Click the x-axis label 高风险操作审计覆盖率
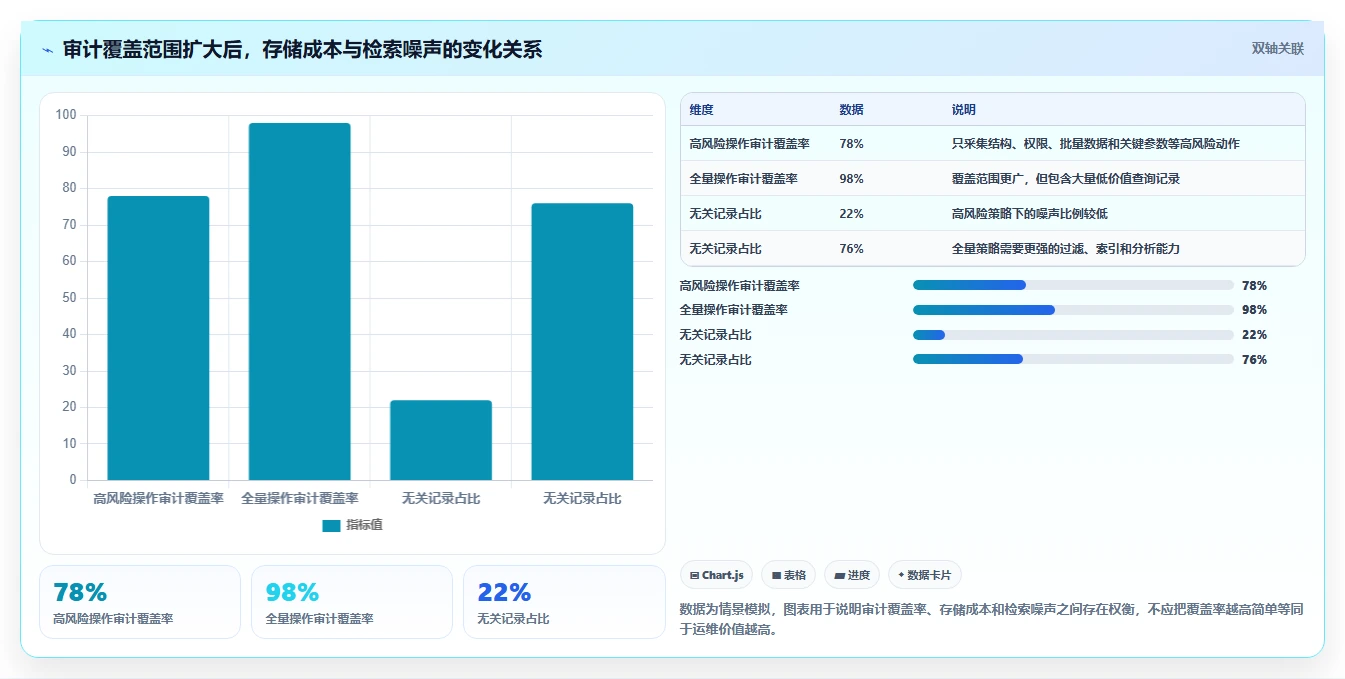1345x679 pixels. (x=158, y=498)
